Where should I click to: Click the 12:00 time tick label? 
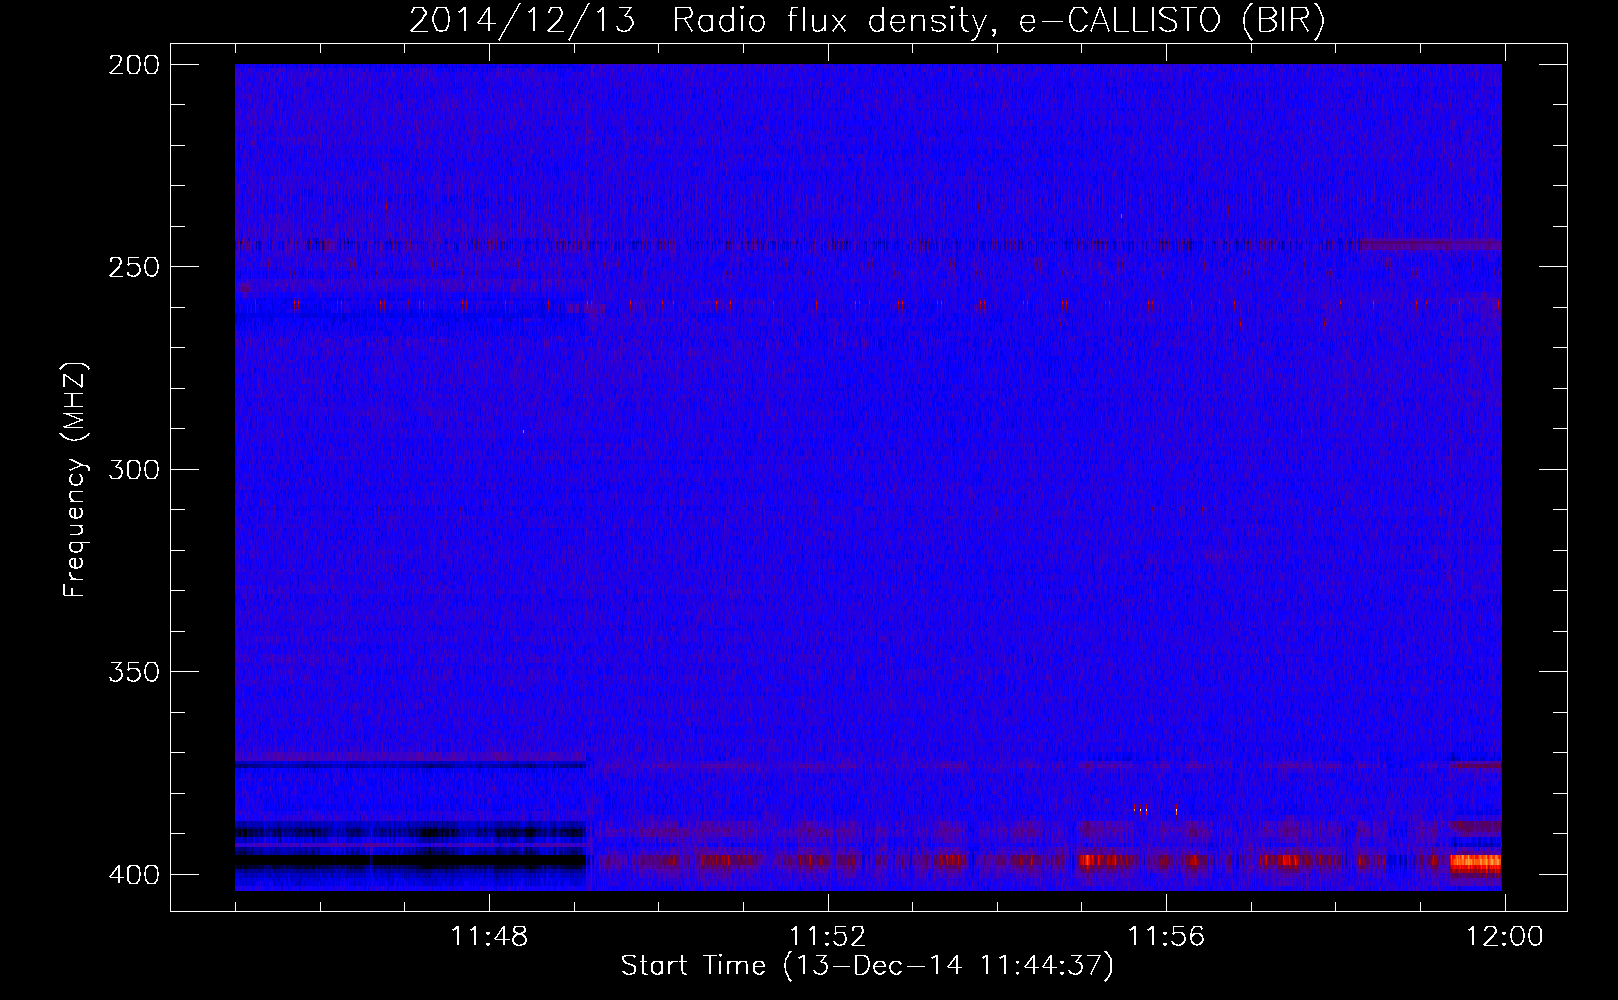(1504, 937)
